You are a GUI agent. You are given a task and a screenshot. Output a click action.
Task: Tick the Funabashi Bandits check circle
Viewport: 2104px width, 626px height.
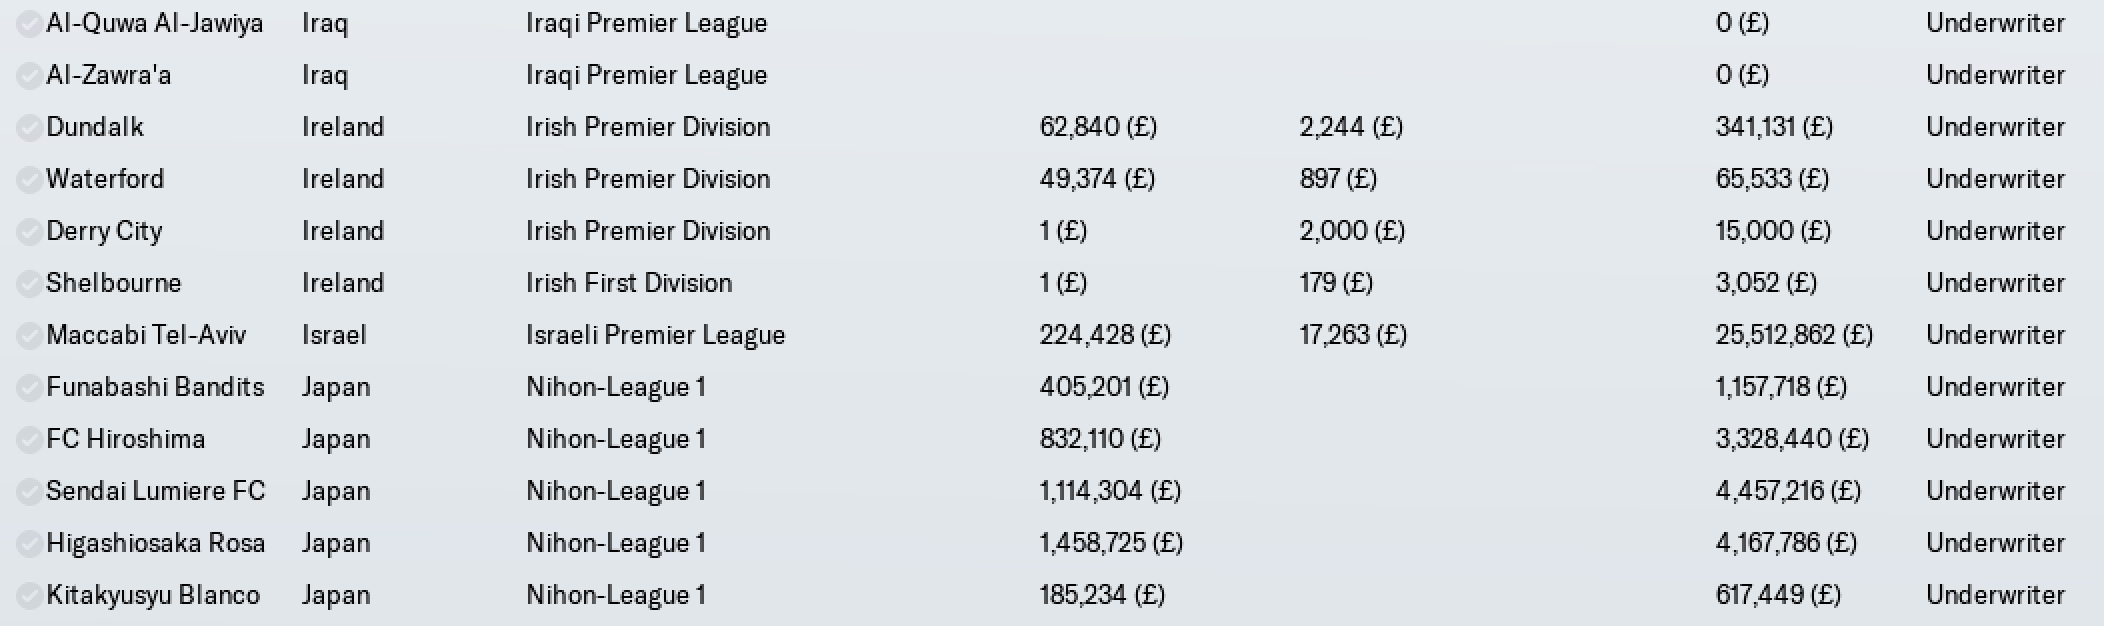tap(29, 387)
